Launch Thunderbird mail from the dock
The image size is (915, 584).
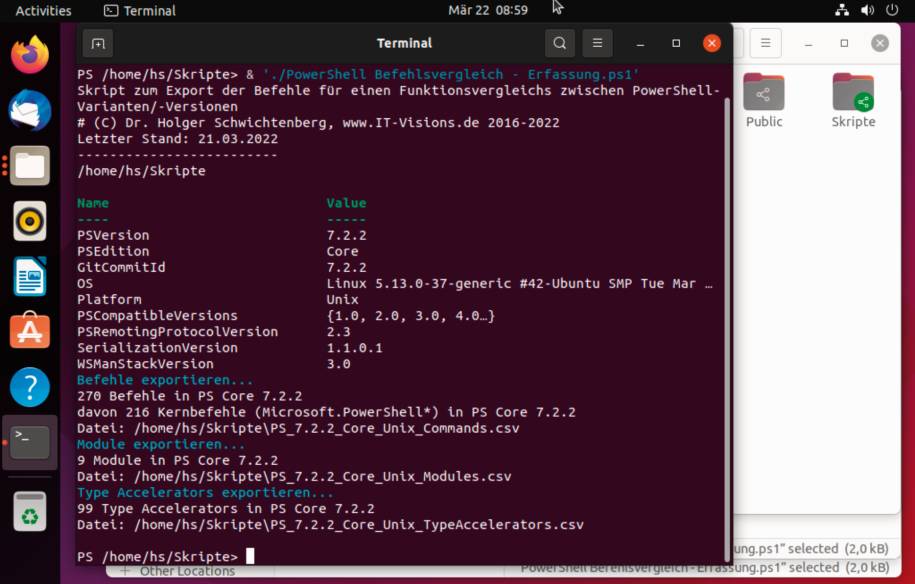tap(30, 110)
